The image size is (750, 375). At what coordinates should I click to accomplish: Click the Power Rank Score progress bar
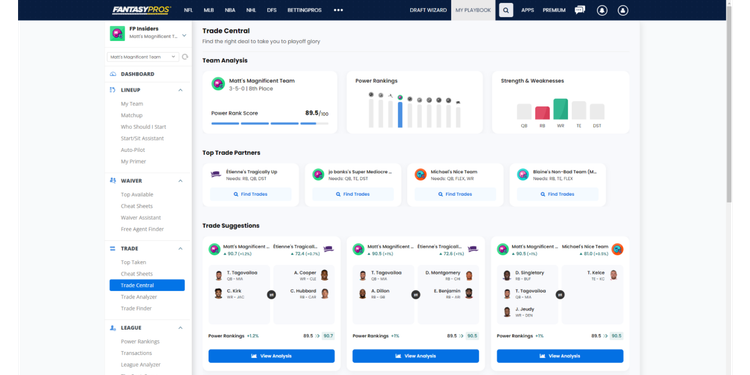click(270, 123)
